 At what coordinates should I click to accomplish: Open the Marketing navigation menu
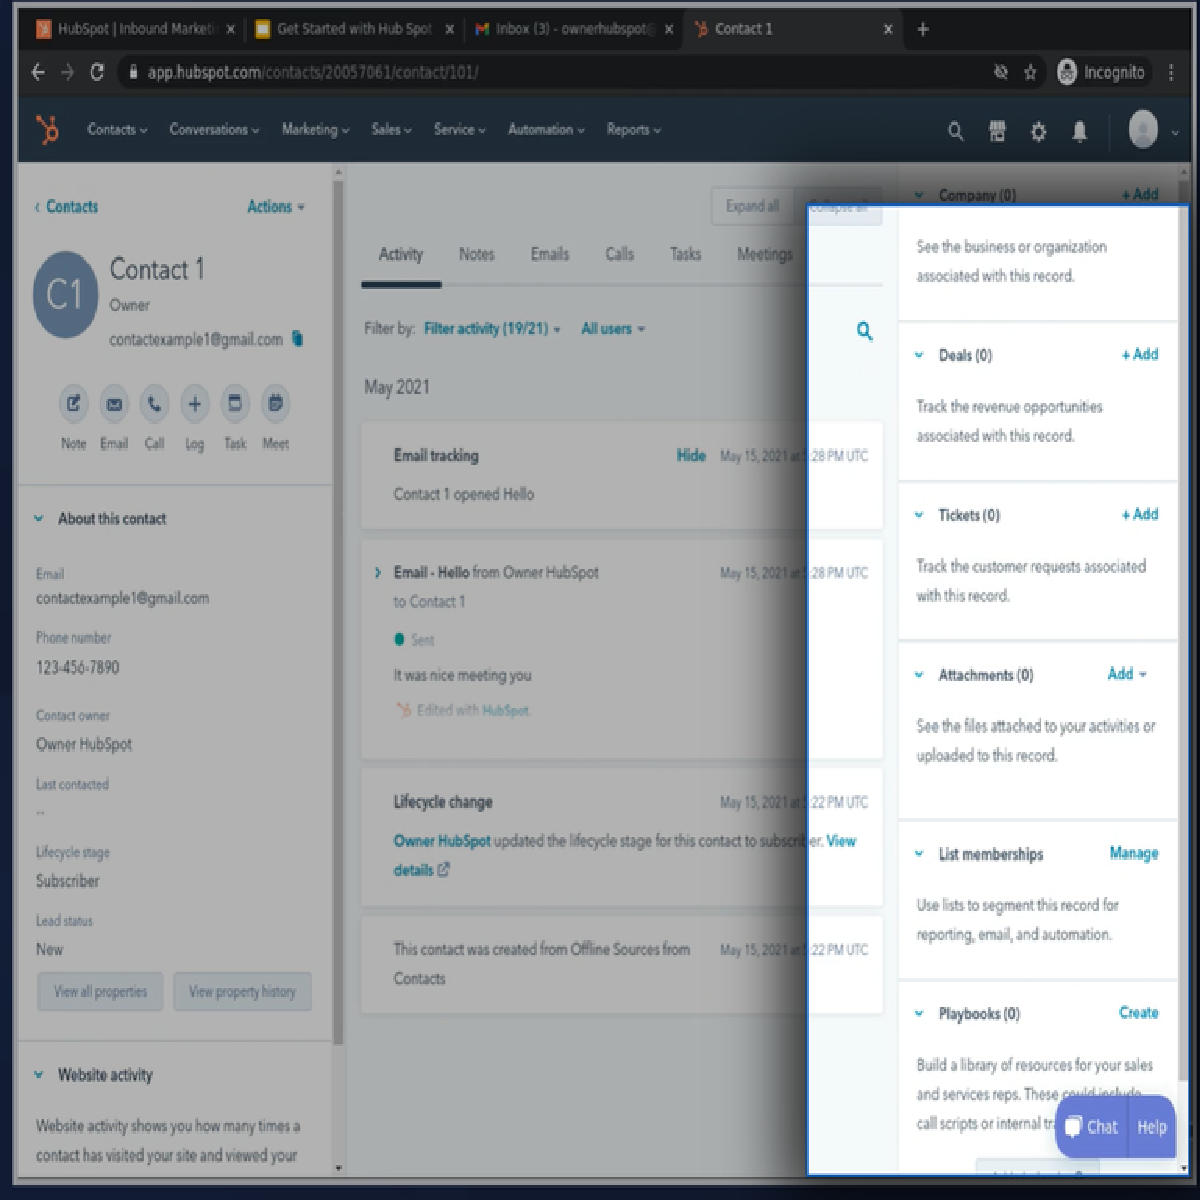click(x=316, y=130)
